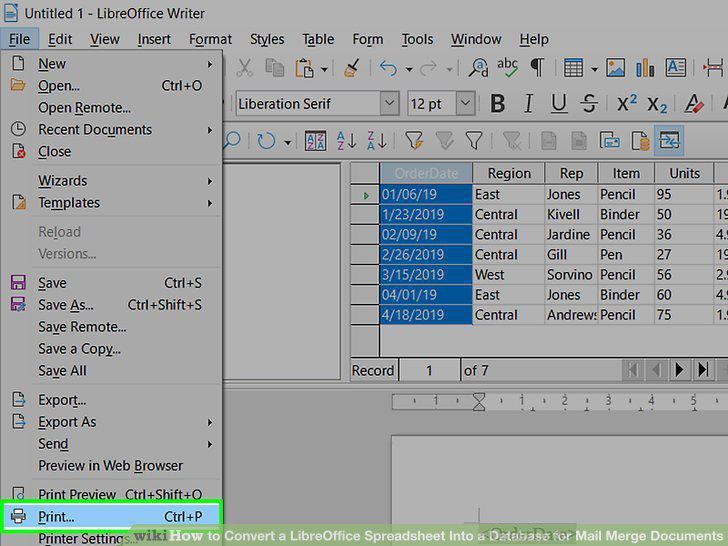728x546 pixels.
Task: Click the record number field
Action: pyautogui.click(x=429, y=370)
